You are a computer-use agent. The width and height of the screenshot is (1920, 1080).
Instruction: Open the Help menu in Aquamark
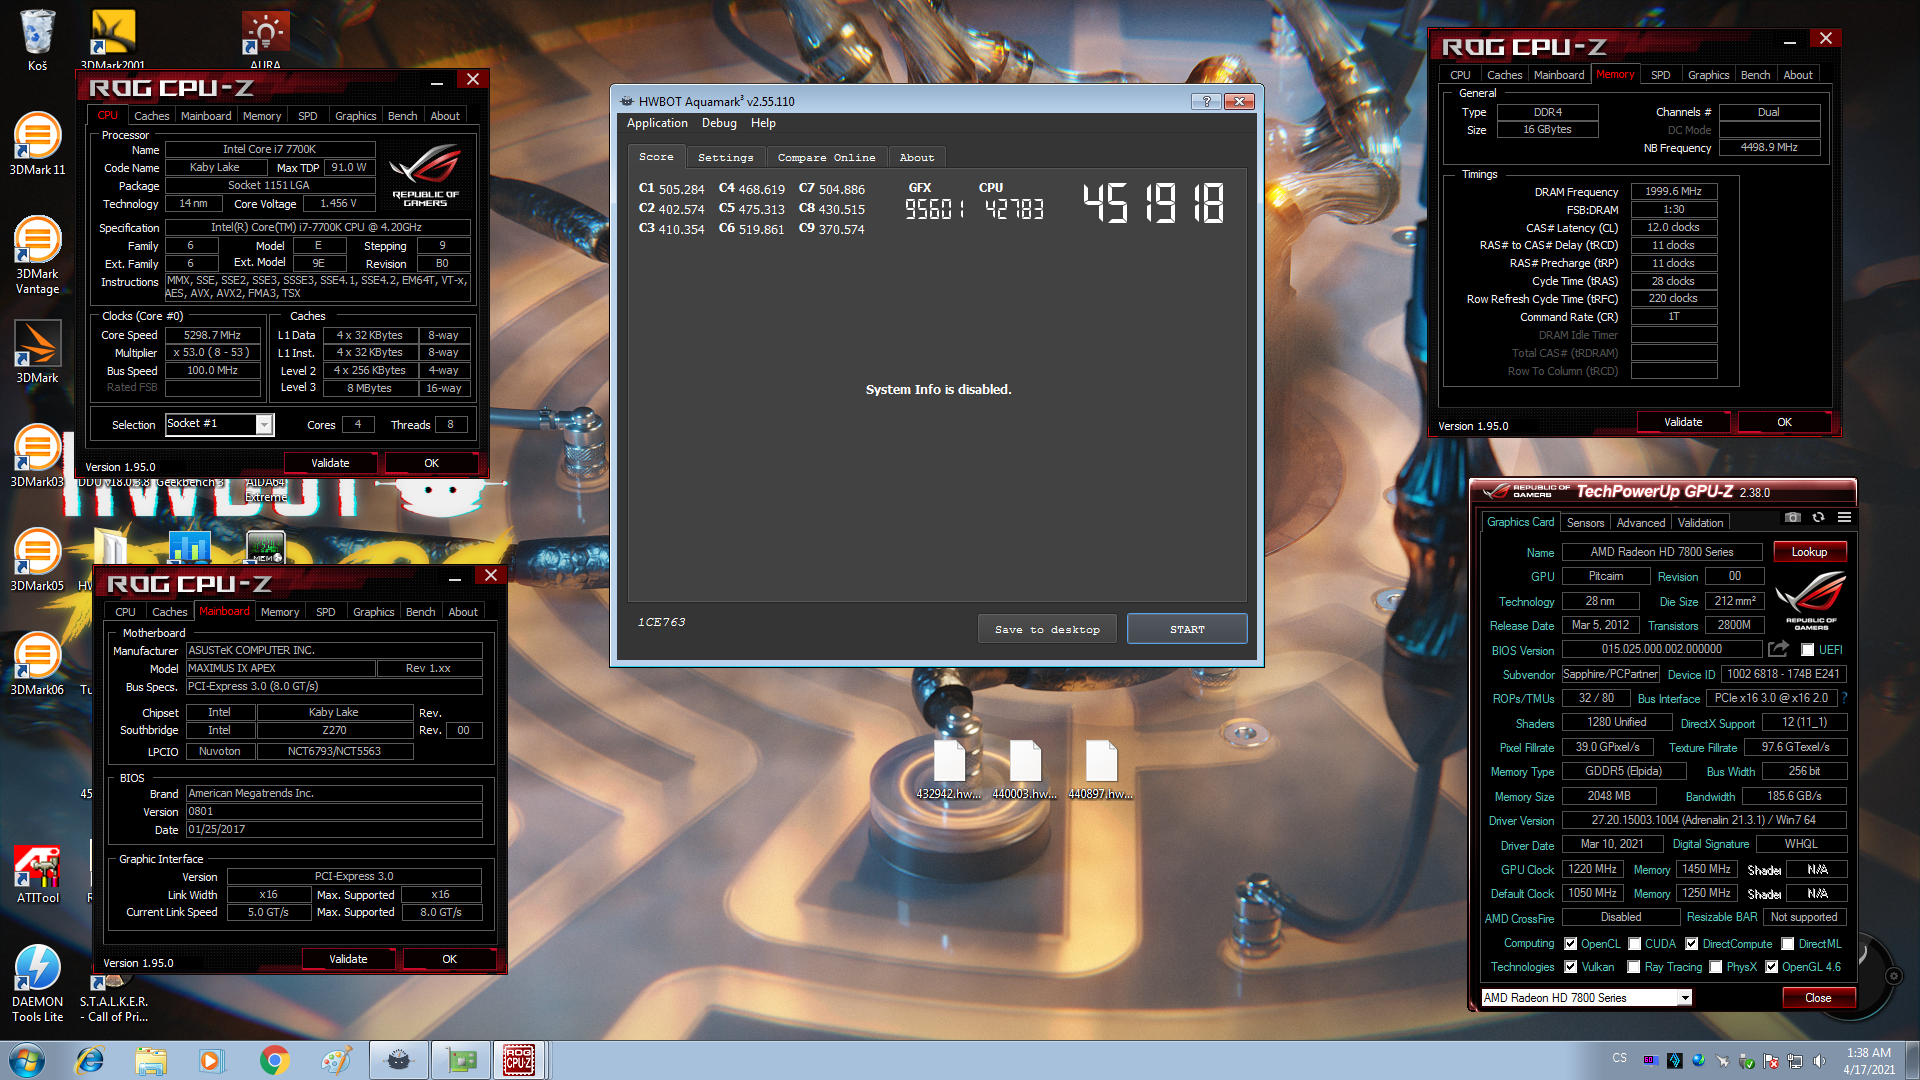(763, 123)
